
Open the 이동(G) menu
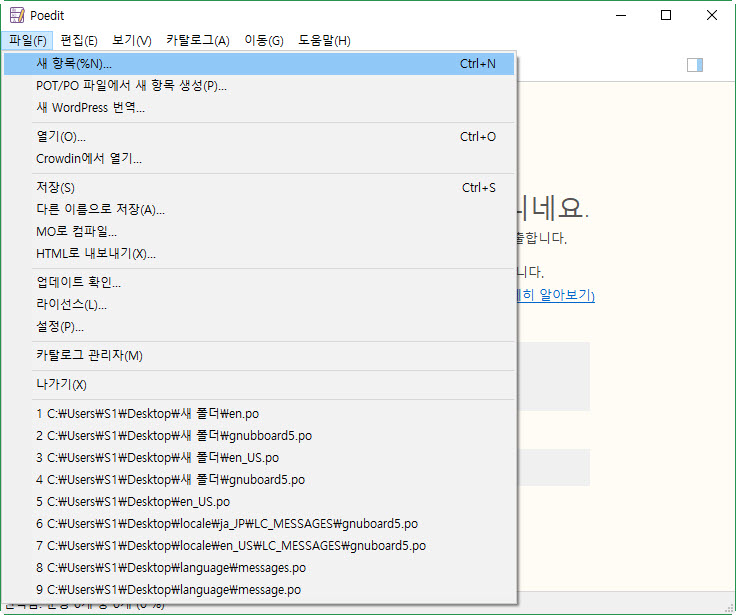point(263,40)
